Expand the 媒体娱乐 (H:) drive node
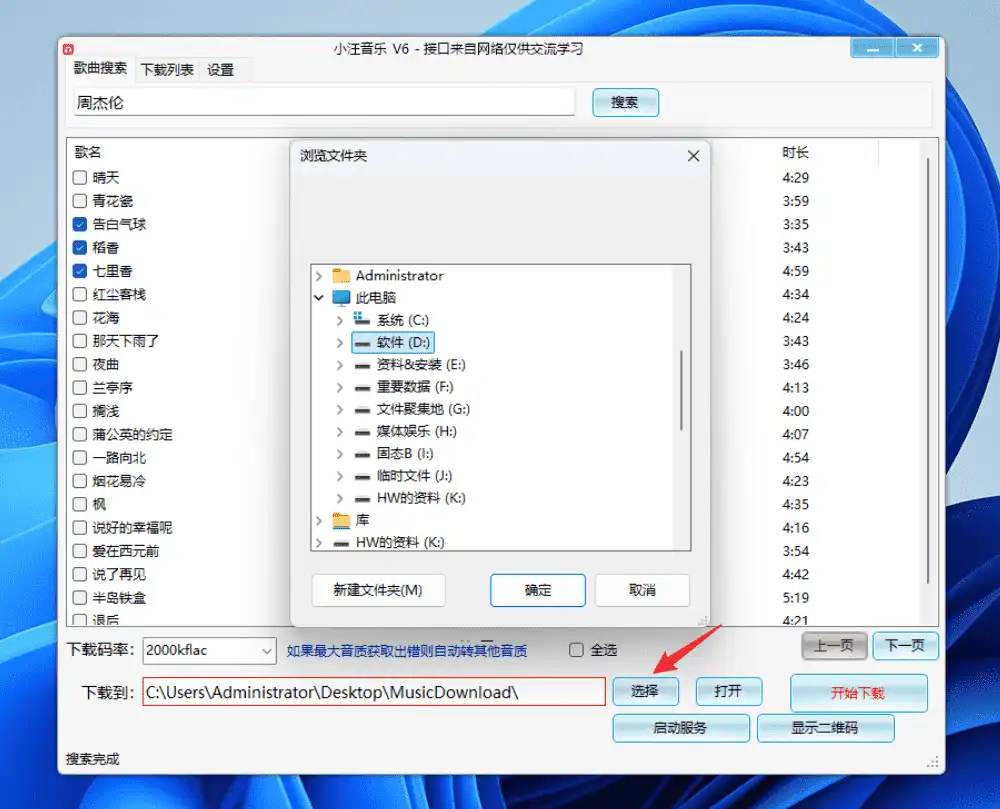This screenshot has width=1000, height=809. [340, 432]
